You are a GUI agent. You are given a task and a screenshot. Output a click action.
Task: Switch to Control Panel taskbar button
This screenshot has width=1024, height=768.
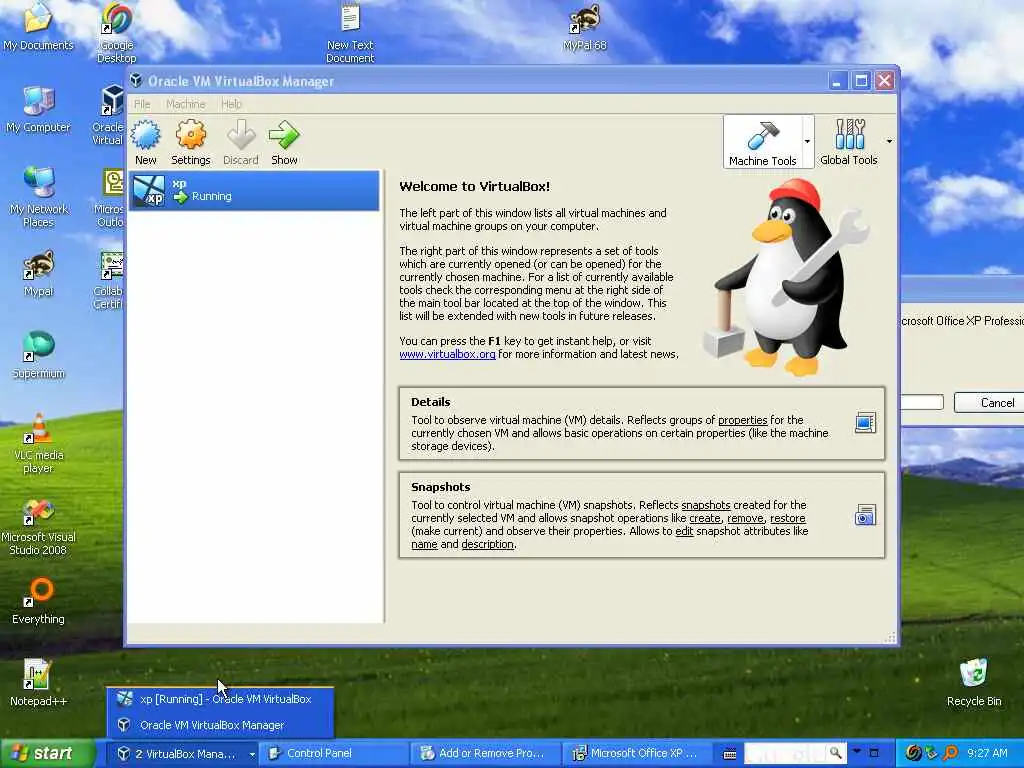(333, 754)
